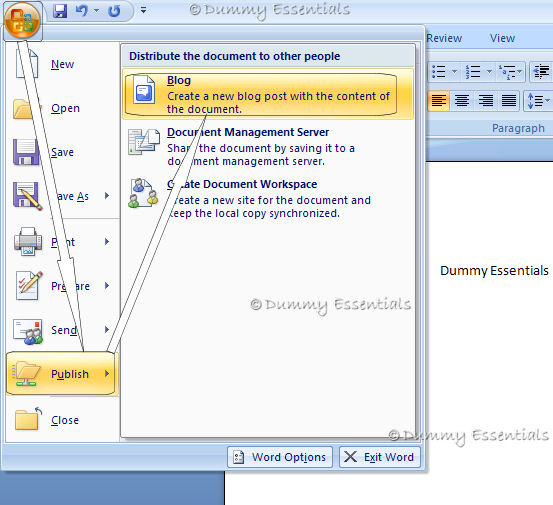Click the Paragraph group label
The width and height of the screenshot is (553, 505).
518,128
